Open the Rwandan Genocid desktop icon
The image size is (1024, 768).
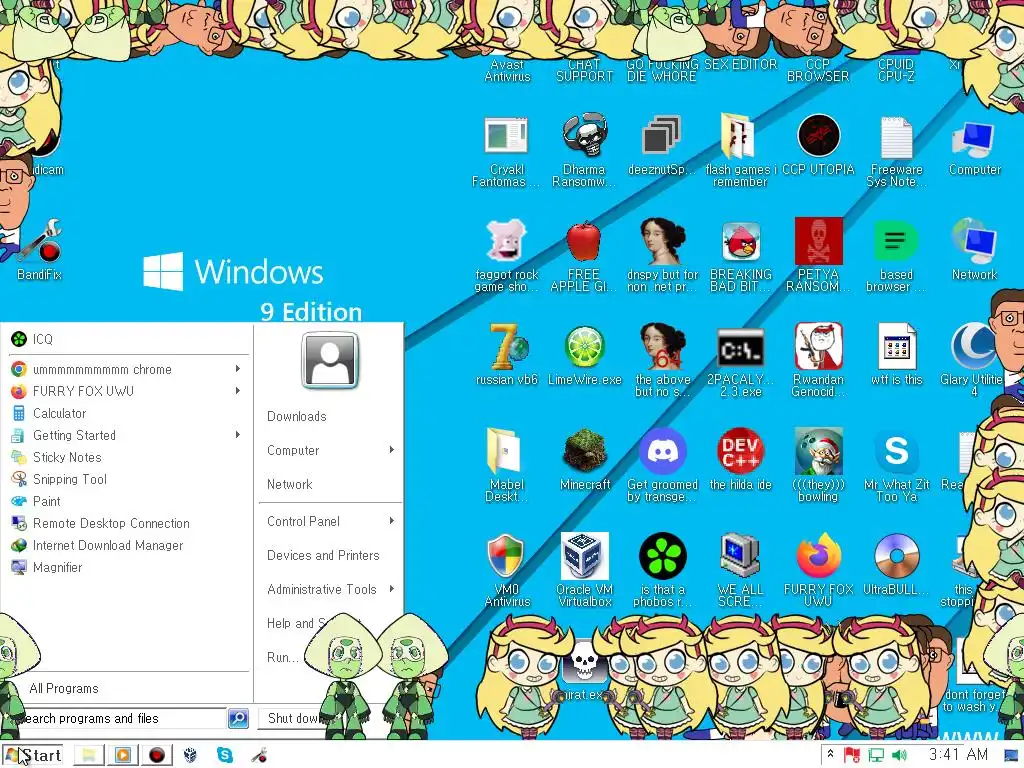point(818,346)
